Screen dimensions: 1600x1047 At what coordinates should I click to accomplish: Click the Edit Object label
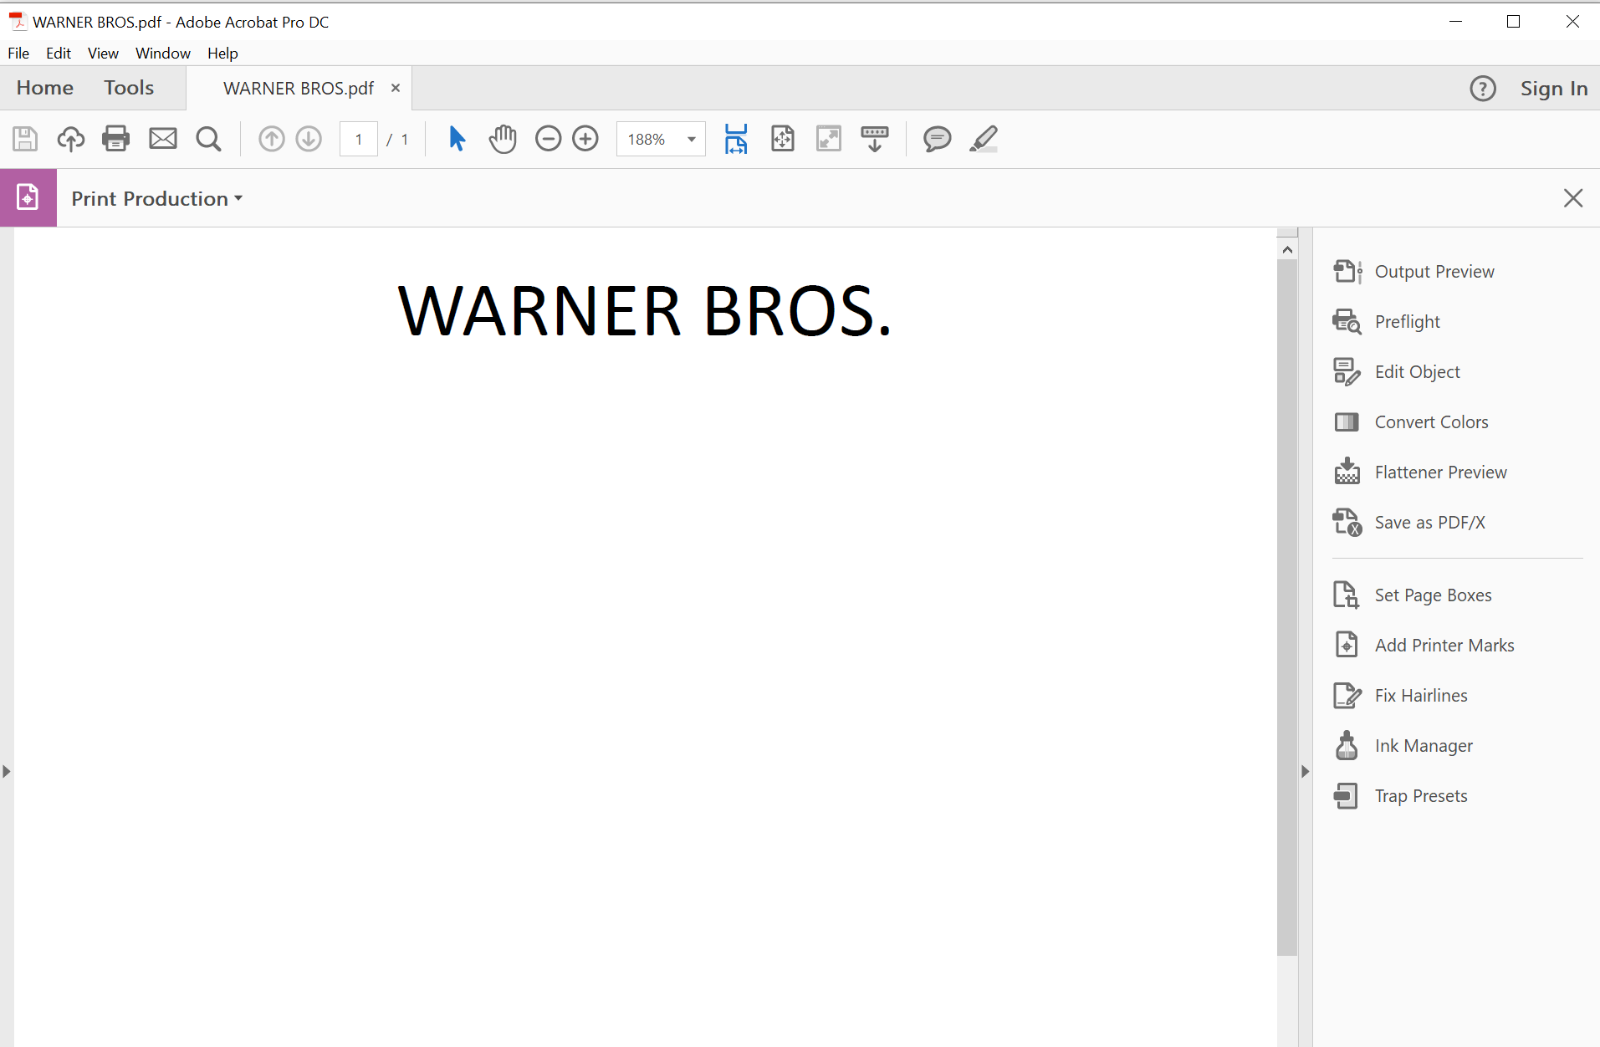coord(1417,372)
